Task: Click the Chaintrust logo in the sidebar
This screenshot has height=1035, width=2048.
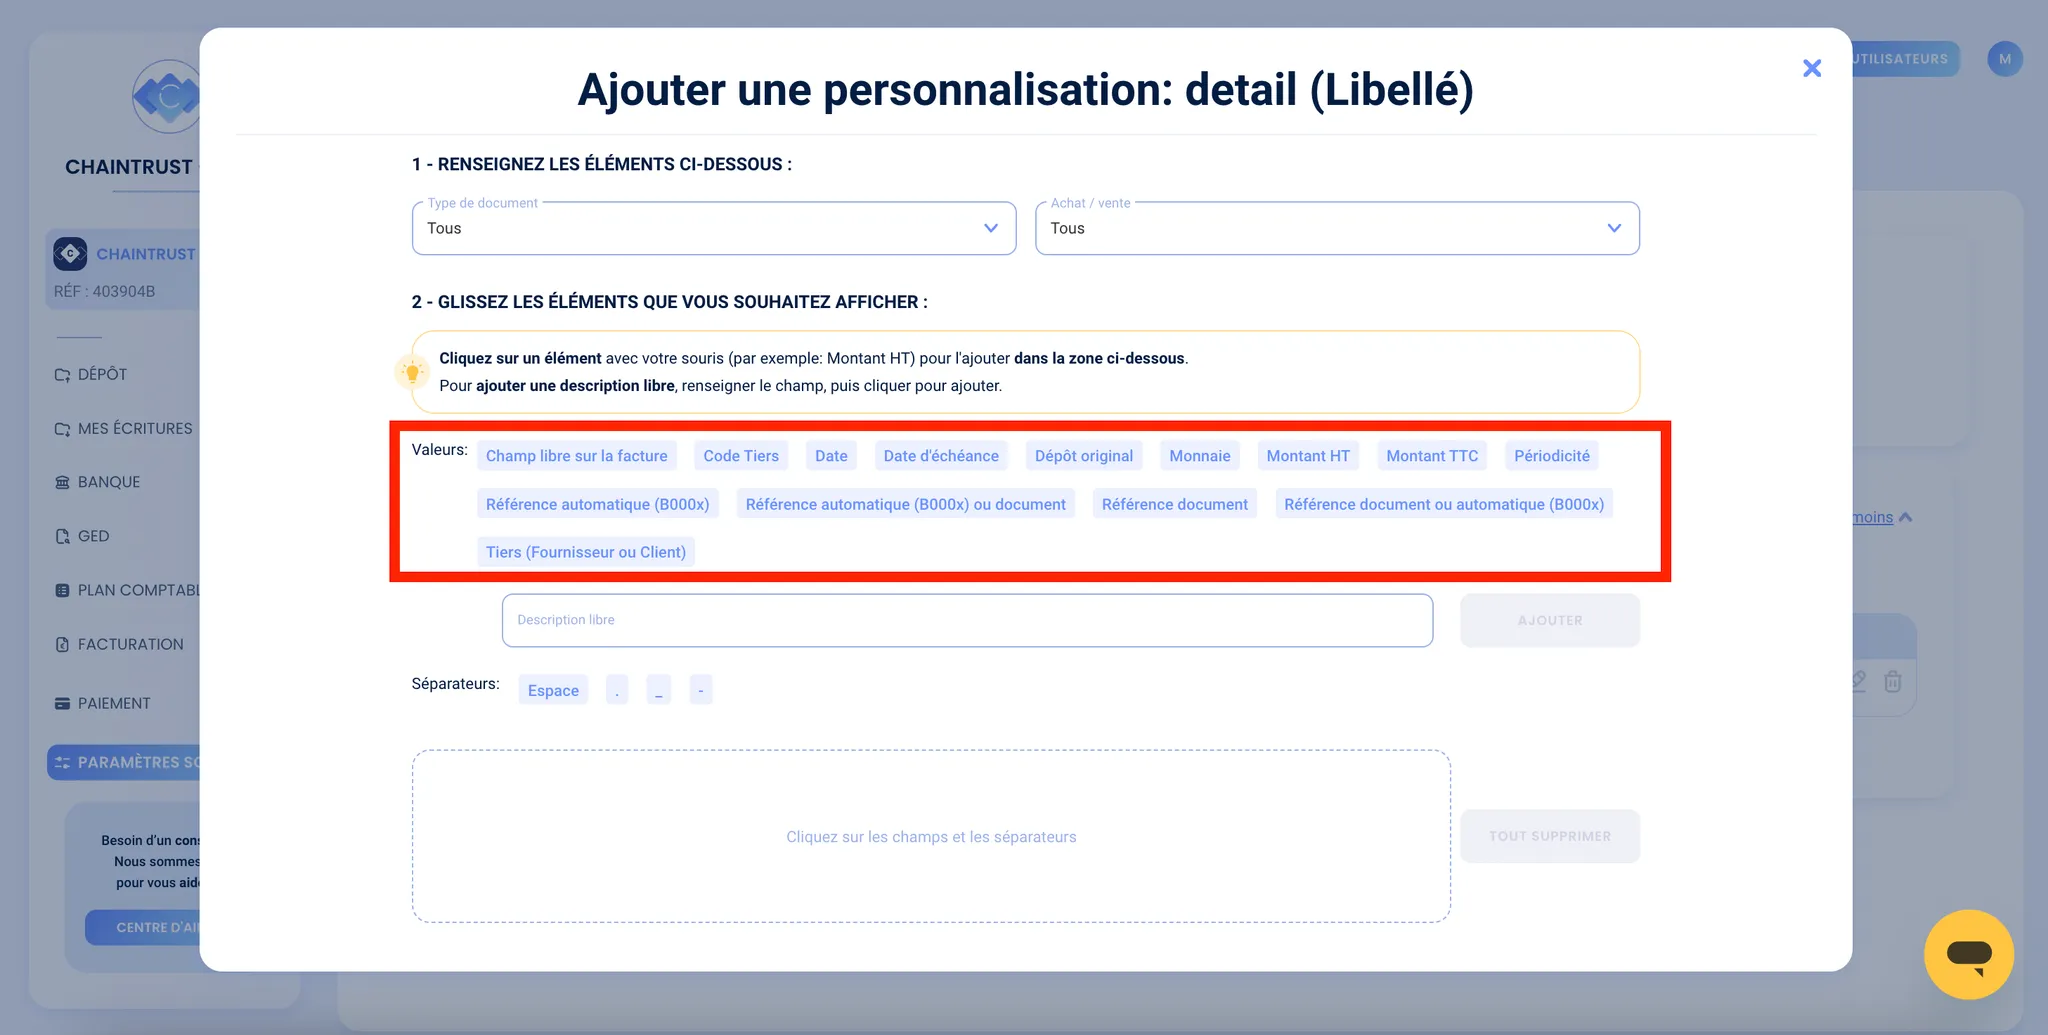Action: pos(167,97)
